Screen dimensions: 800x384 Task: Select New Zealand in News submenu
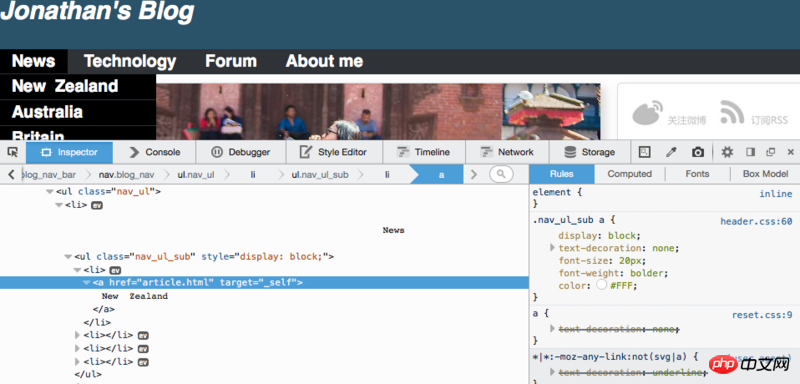78,86
